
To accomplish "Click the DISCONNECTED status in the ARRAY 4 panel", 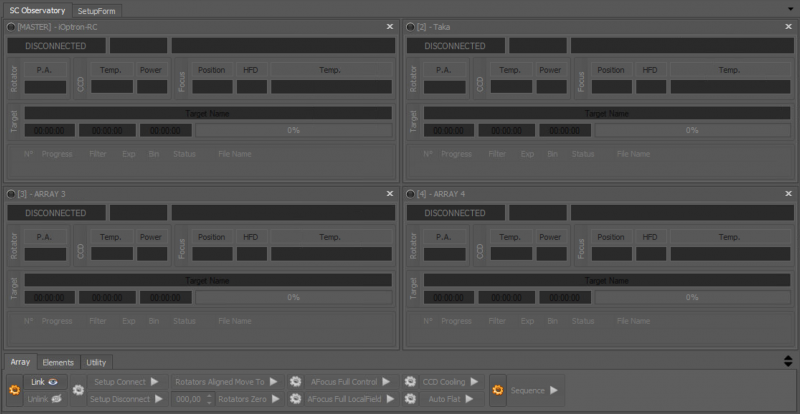I will (455, 213).
